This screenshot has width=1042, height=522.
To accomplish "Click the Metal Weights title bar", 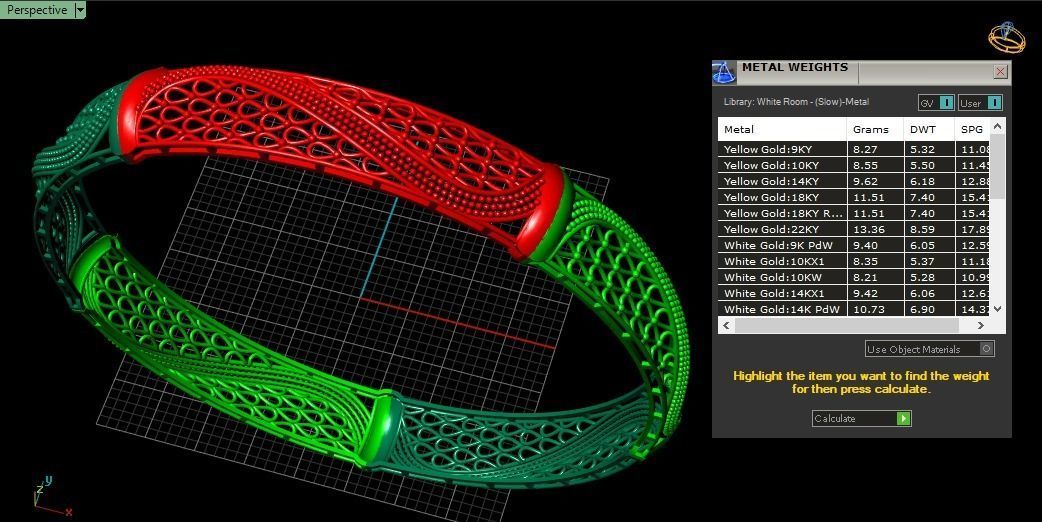I will click(864, 72).
